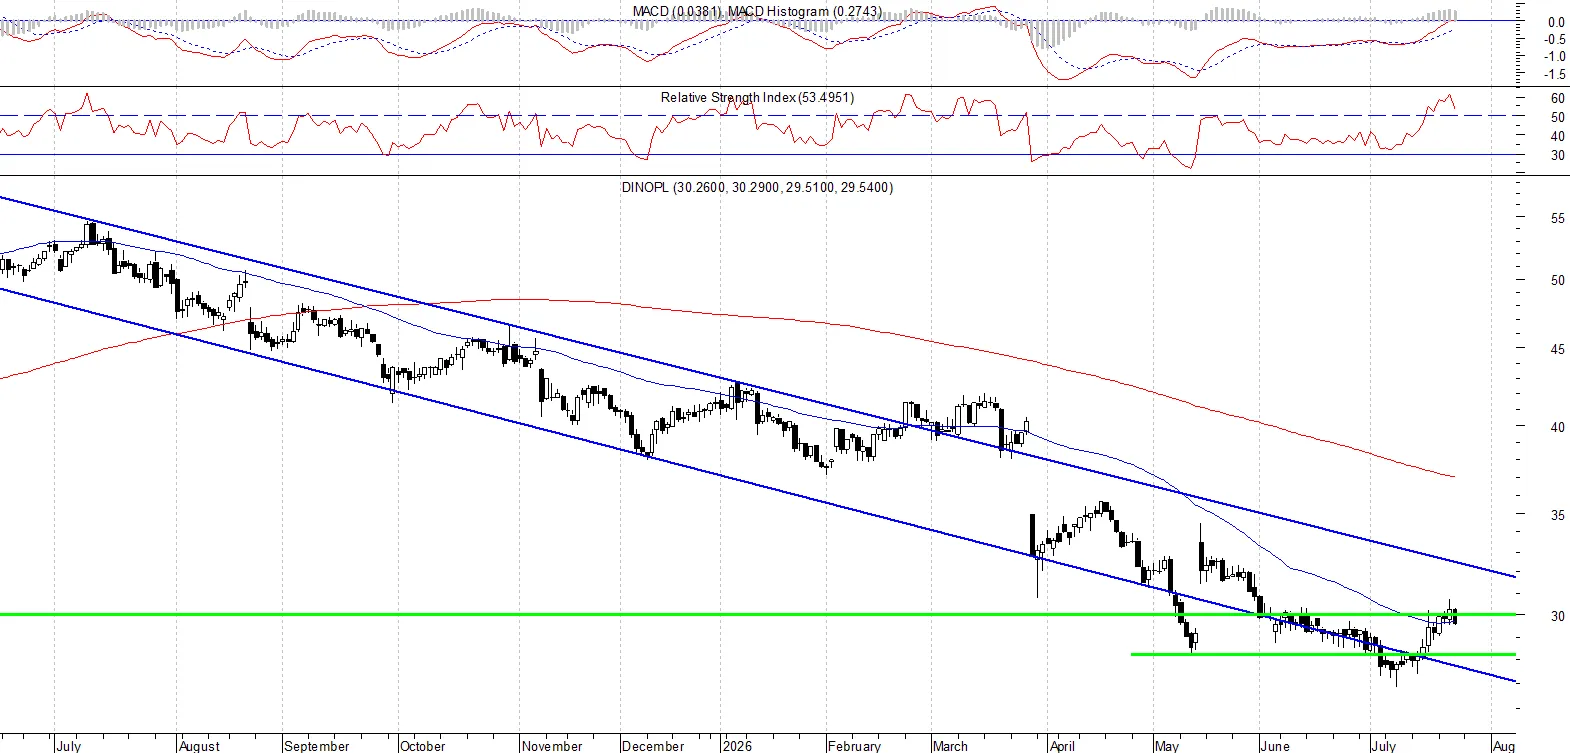Click the July label just before August
The width and height of the screenshot is (1570, 753).
click(x=69, y=746)
